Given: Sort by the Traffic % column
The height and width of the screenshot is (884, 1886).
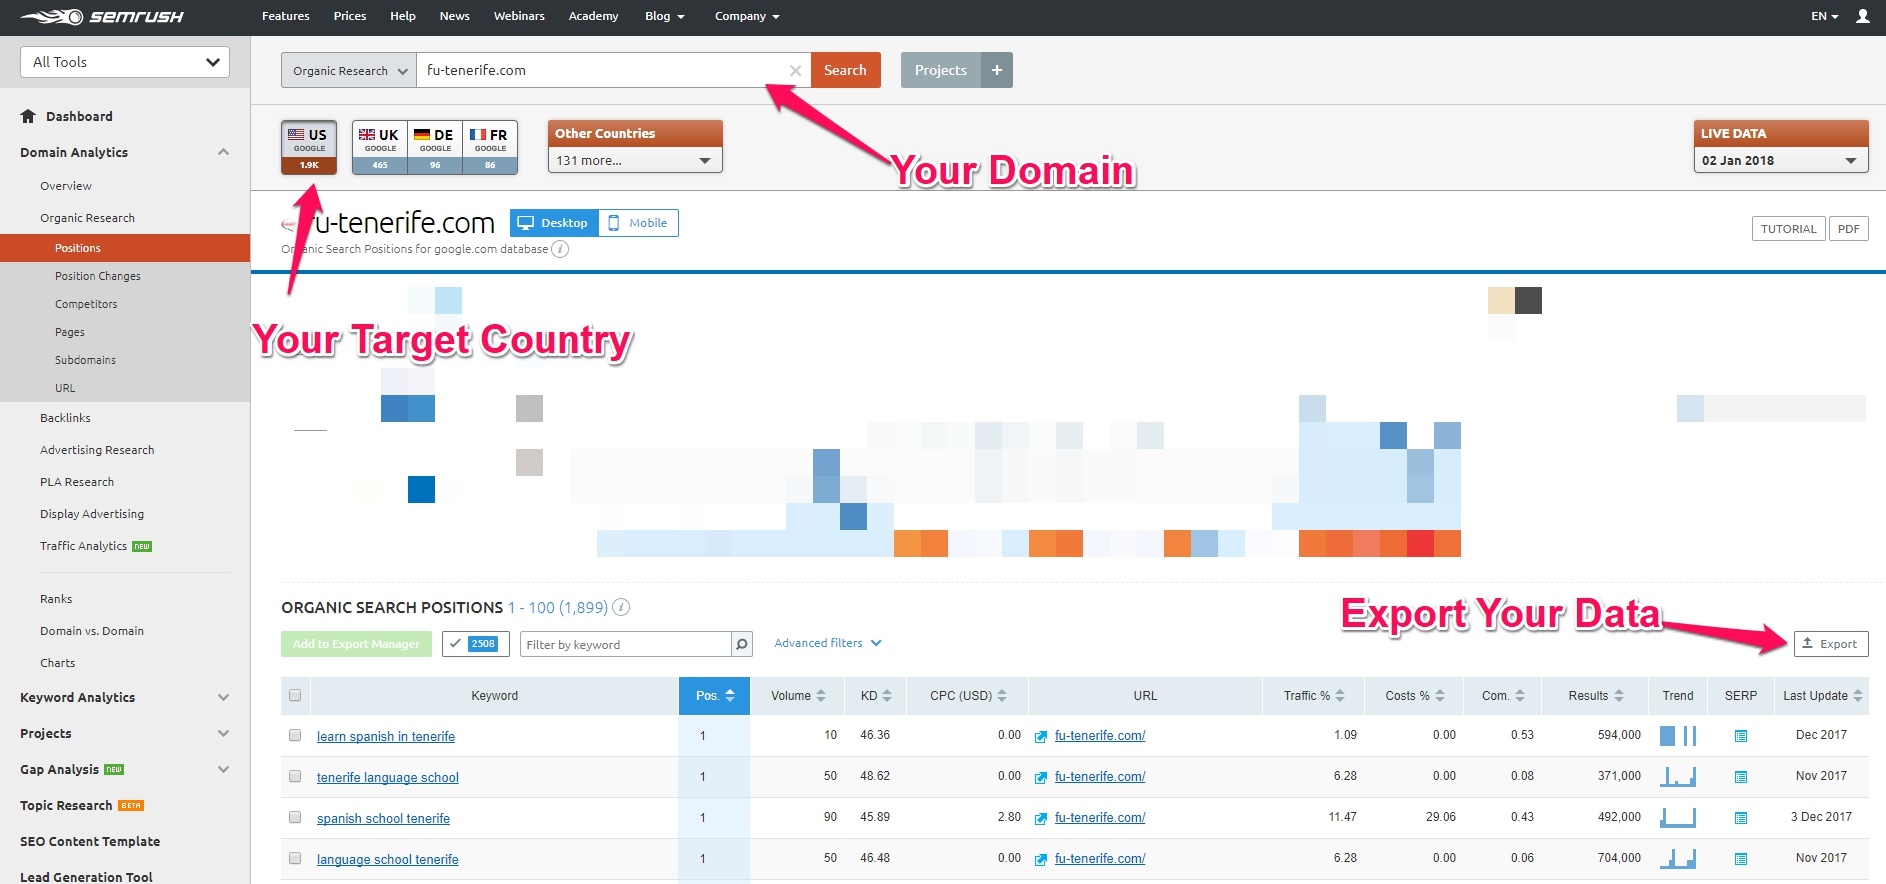Looking at the screenshot, I should pos(1314,696).
